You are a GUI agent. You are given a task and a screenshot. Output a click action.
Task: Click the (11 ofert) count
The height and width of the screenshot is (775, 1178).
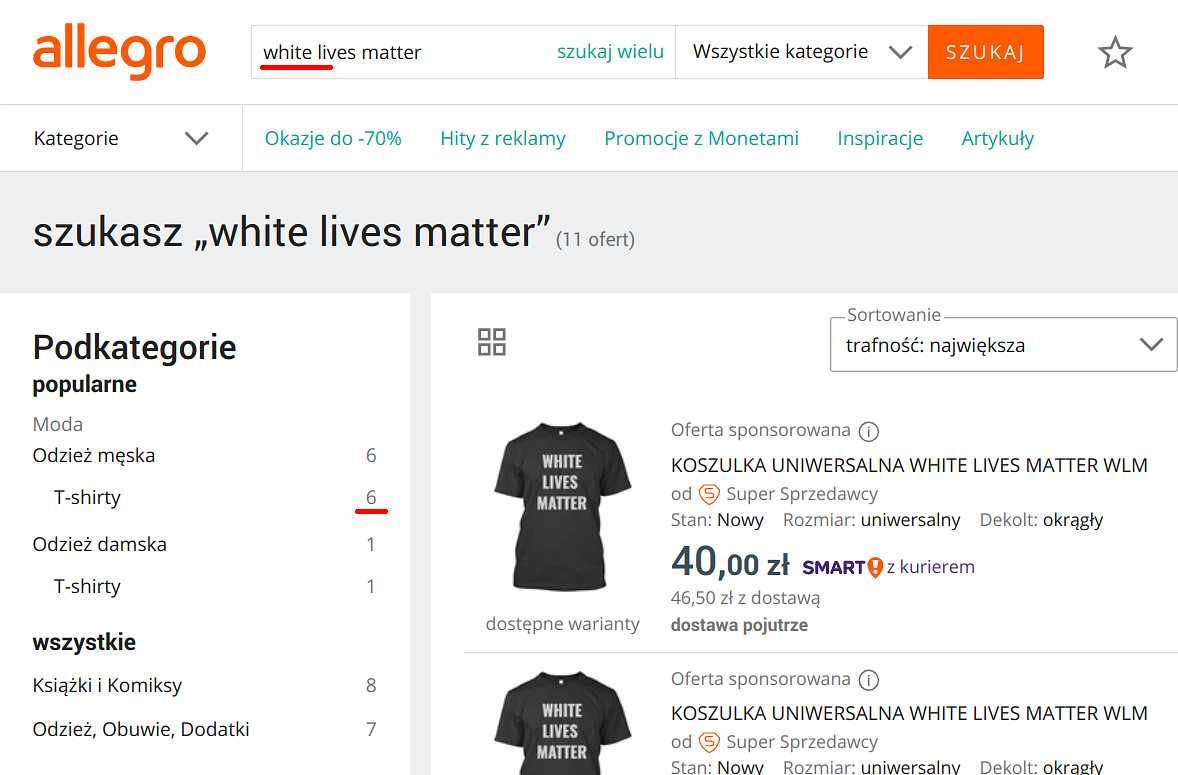pyautogui.click(x=595, y=240)
